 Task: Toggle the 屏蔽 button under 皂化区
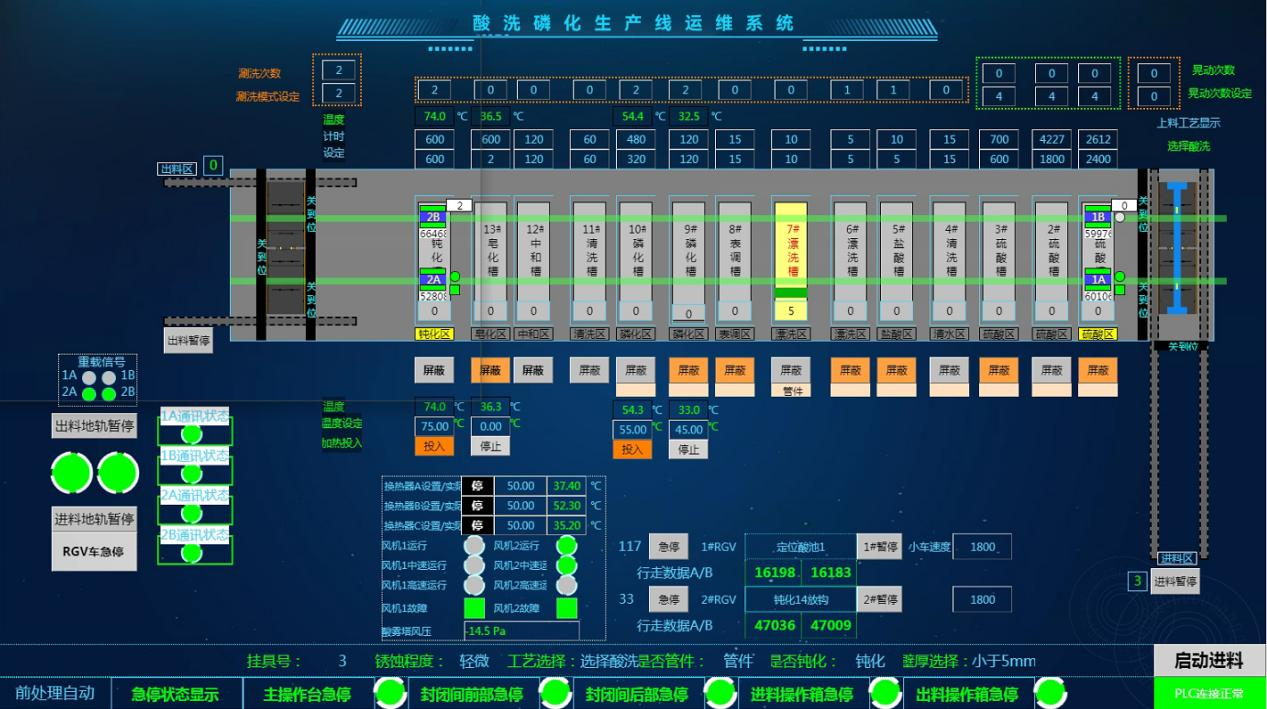[x=489, y=370]
